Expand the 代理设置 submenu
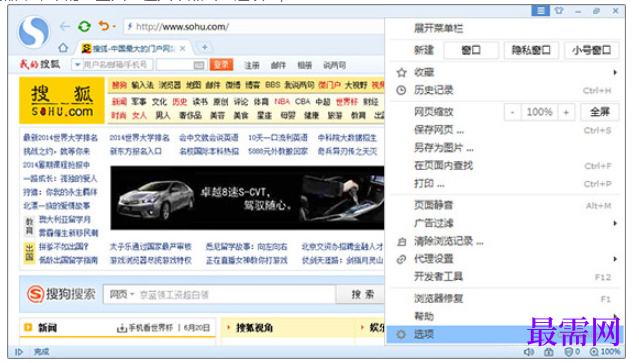Image resolution: width=639 pixels, height=363 pixels. coord(615,259)
